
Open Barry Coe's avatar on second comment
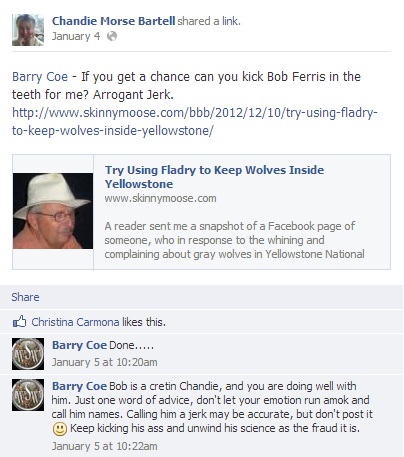pyautogui.click(x=28, y=395)
